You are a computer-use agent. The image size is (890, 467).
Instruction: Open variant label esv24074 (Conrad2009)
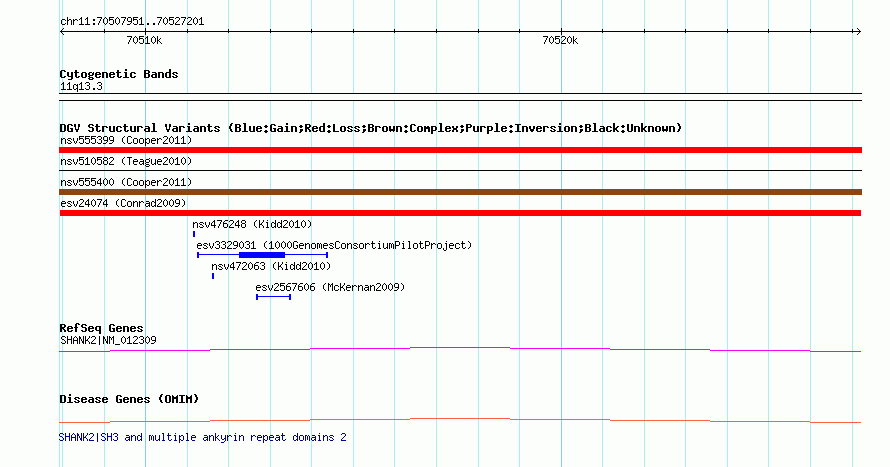(x=123, y=203)
